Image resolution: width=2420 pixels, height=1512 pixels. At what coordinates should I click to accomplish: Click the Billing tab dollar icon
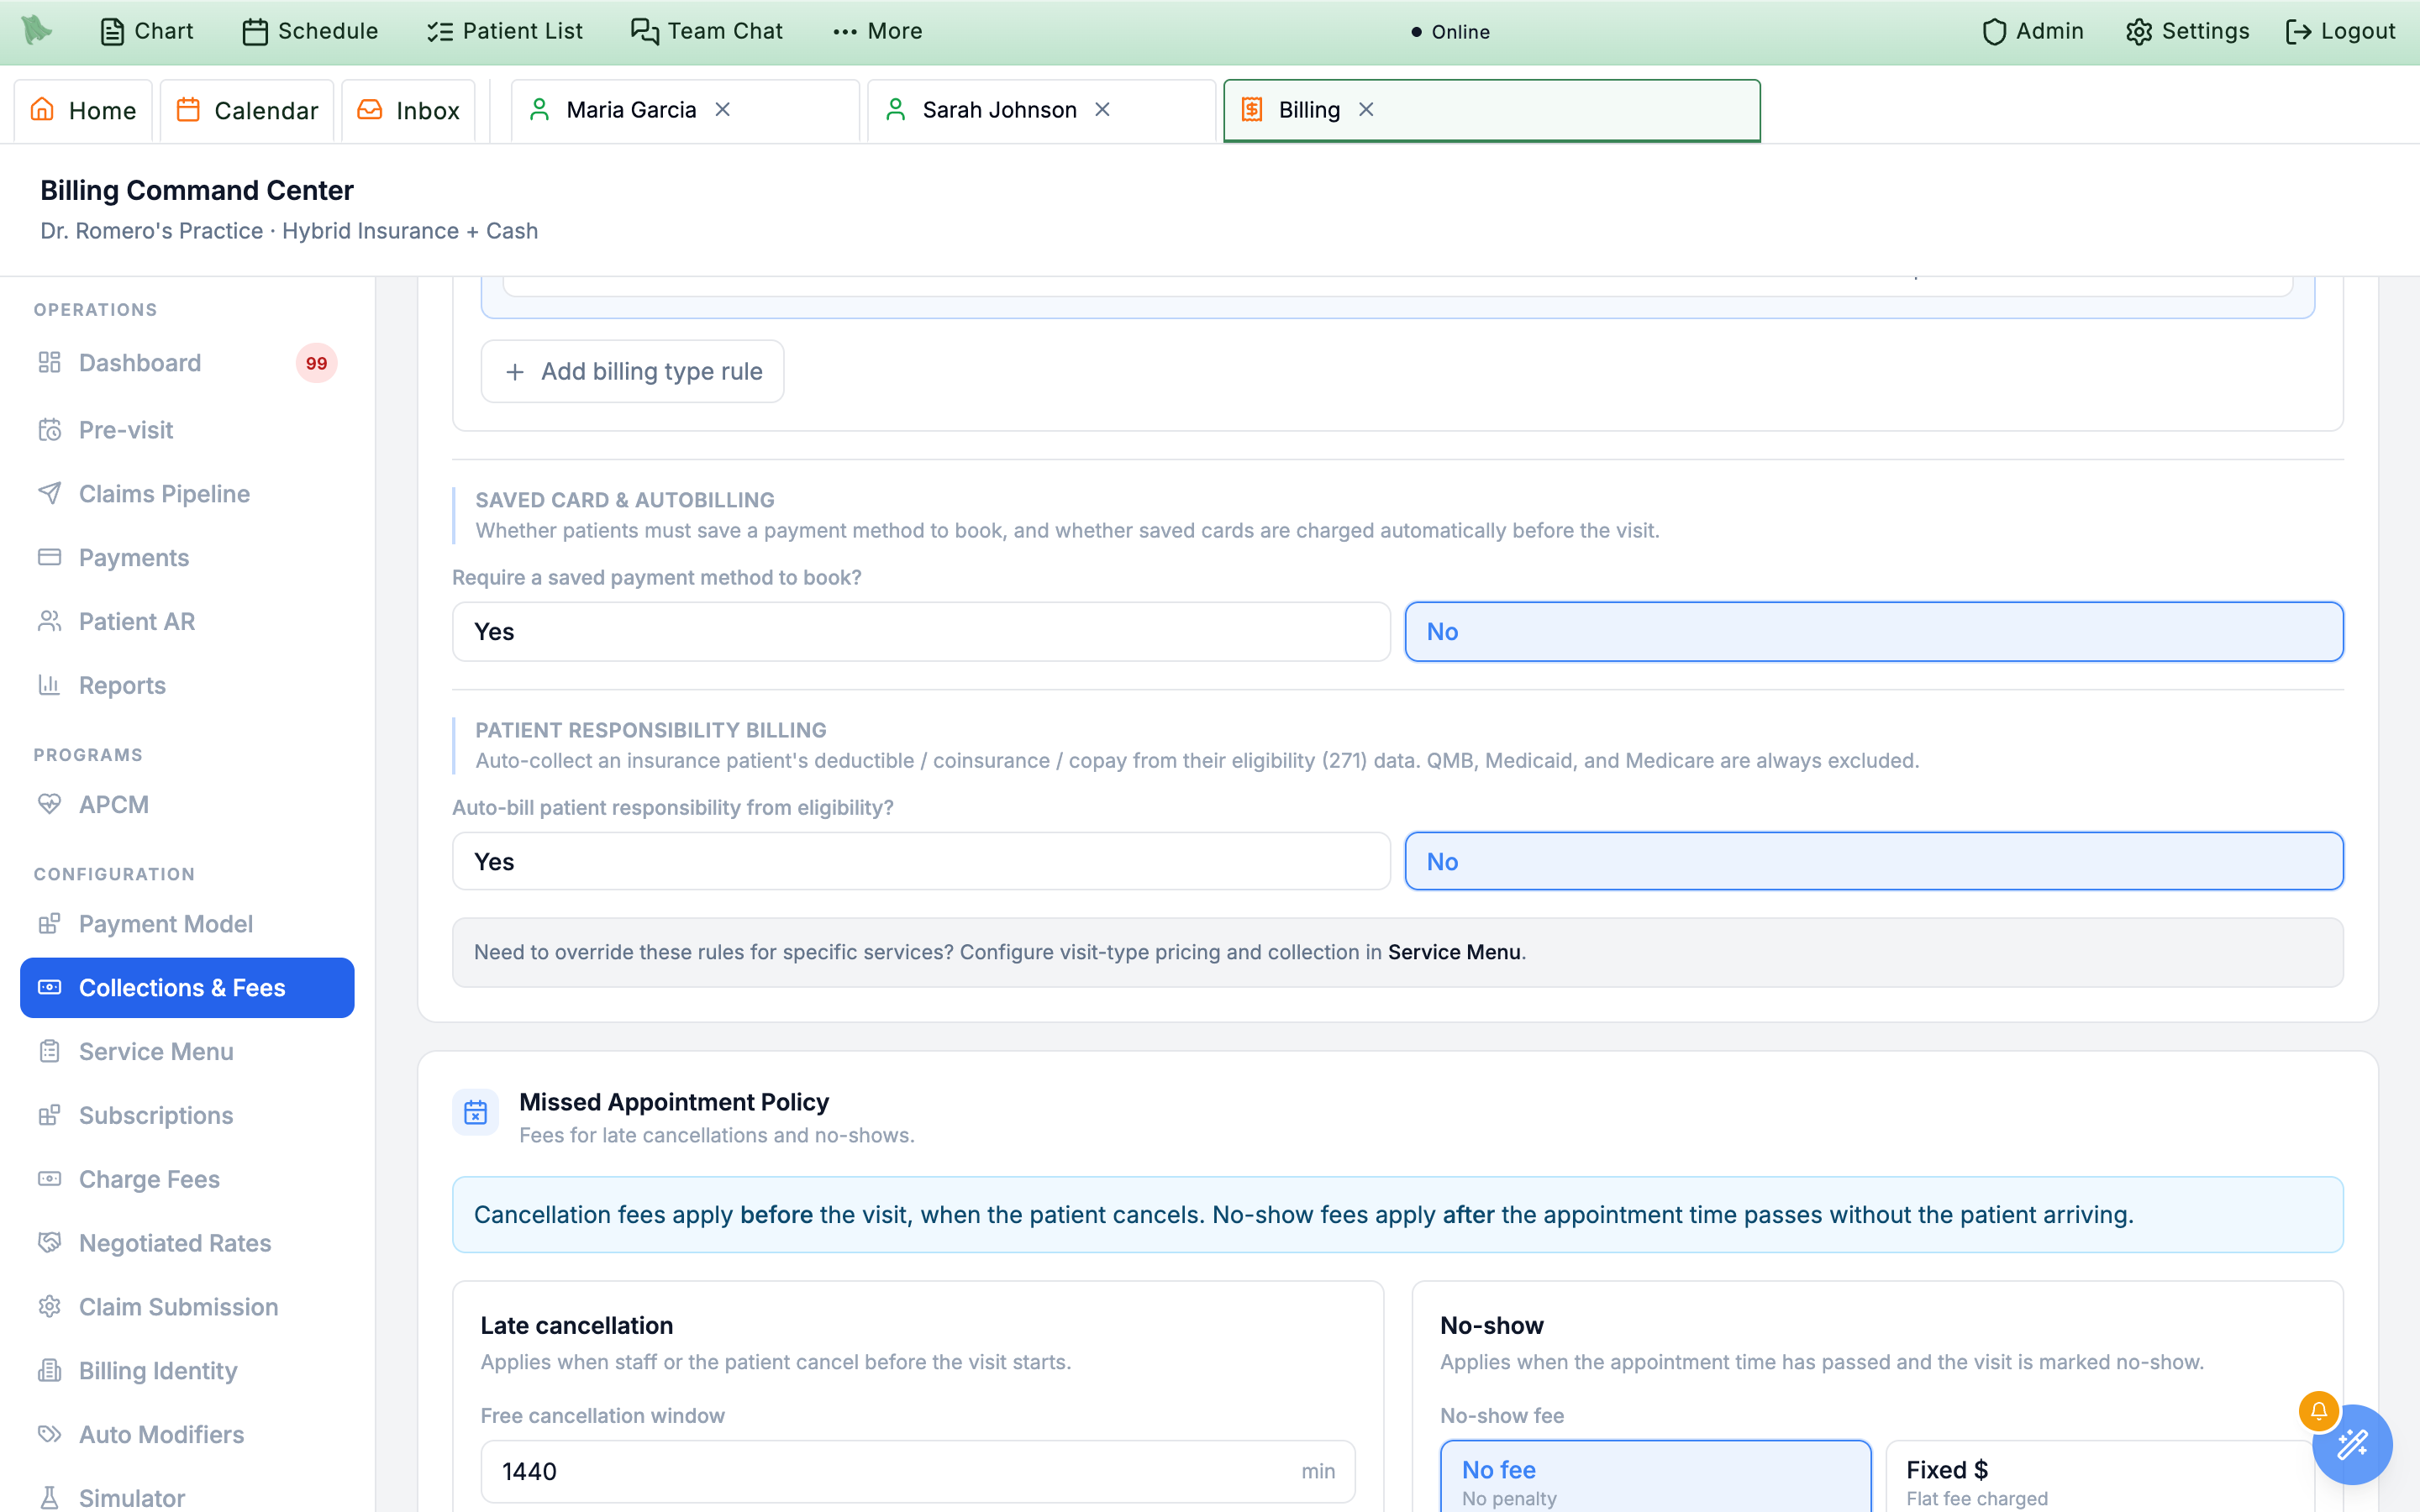click(1252, 109)
